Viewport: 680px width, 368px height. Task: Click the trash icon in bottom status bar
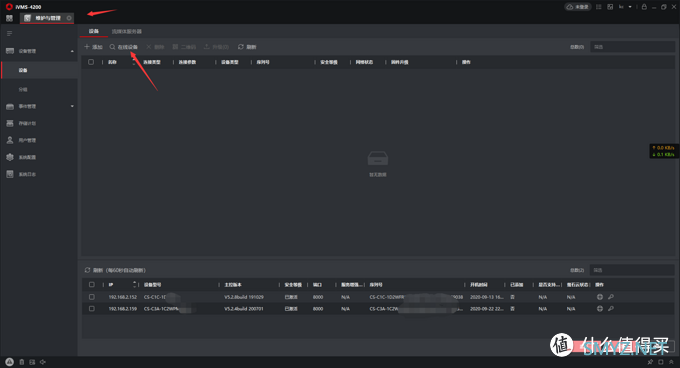pyautogui.click(x=22, y=362)
